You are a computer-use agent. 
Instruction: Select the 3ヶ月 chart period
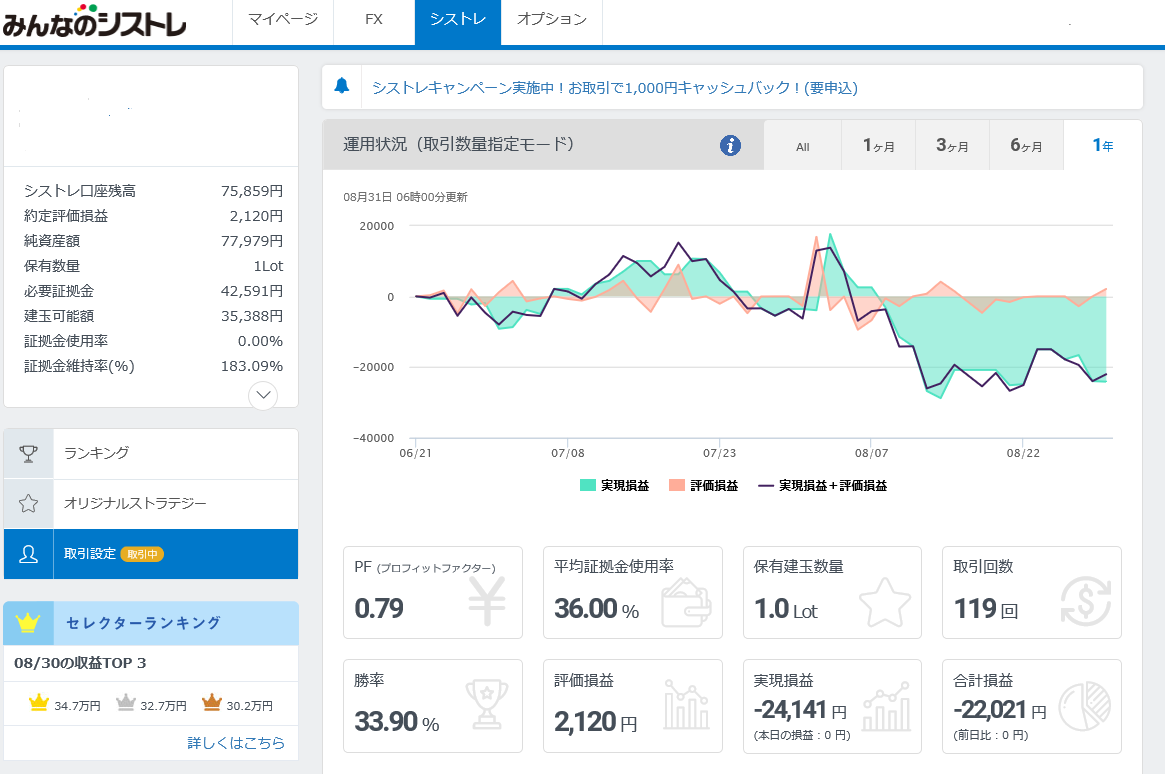tap(952, 146)
